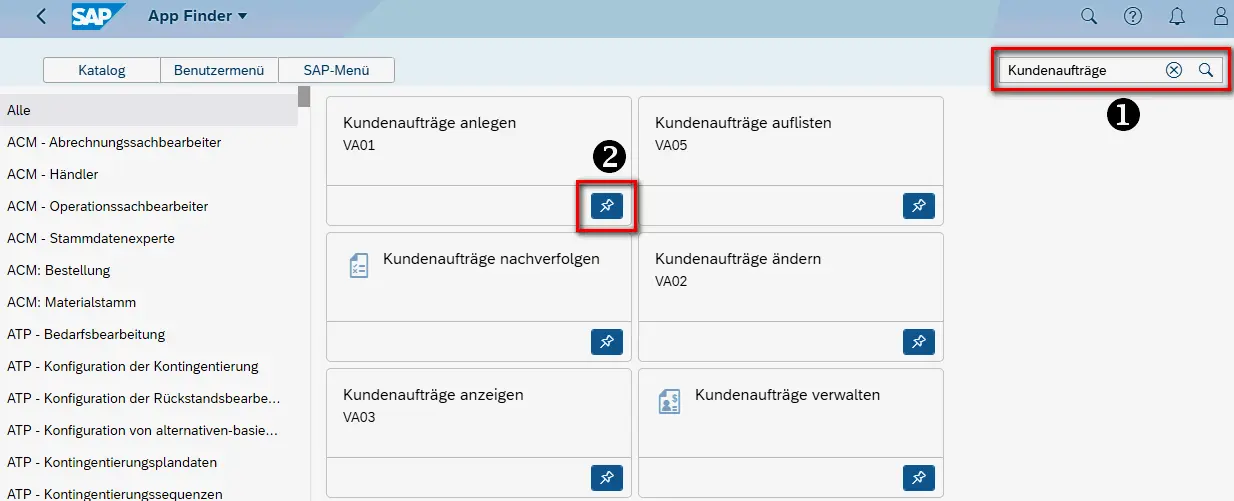Run search with the search field magnifier
The height and width of the screenshot is (501, 1234).
1206,70
